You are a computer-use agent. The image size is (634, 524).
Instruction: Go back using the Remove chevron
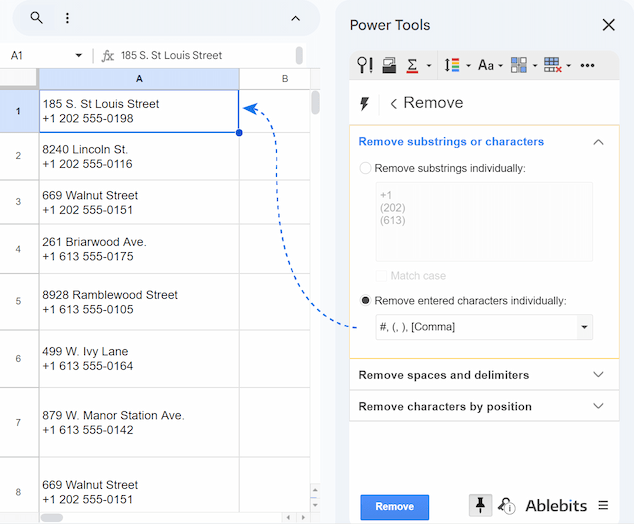pyautogui.click(x=393, y=104)
